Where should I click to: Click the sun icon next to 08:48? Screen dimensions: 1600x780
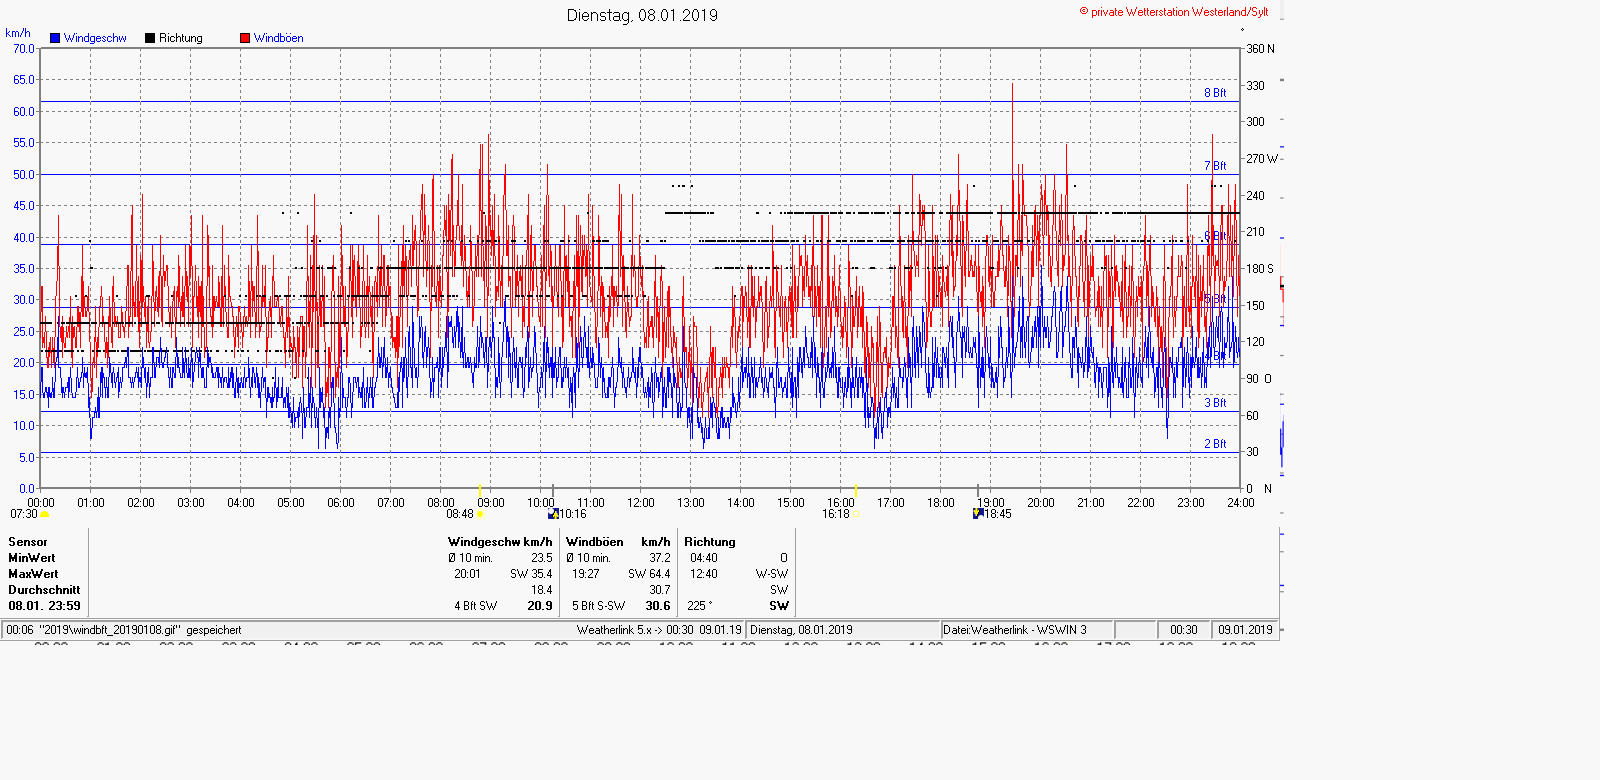coord(480,514)
